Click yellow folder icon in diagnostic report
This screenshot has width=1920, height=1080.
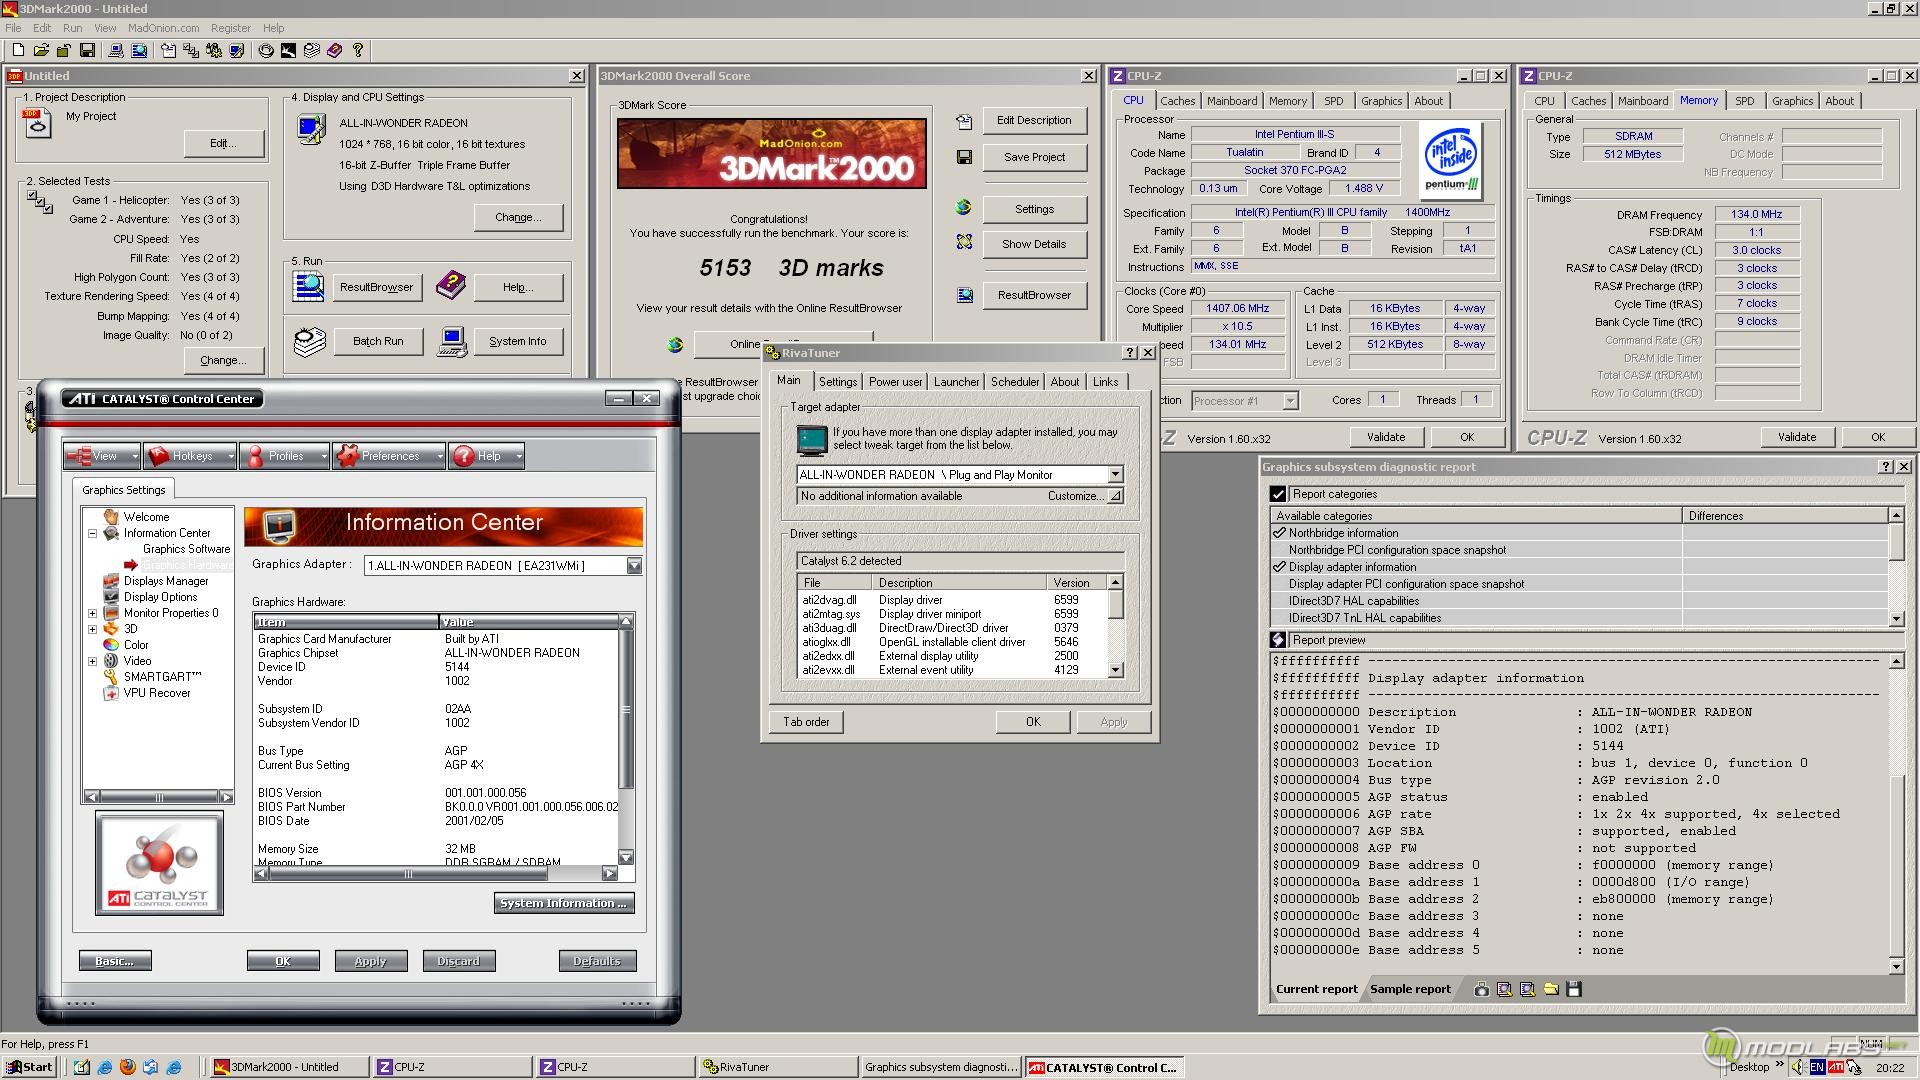(x=1551, y=989)
